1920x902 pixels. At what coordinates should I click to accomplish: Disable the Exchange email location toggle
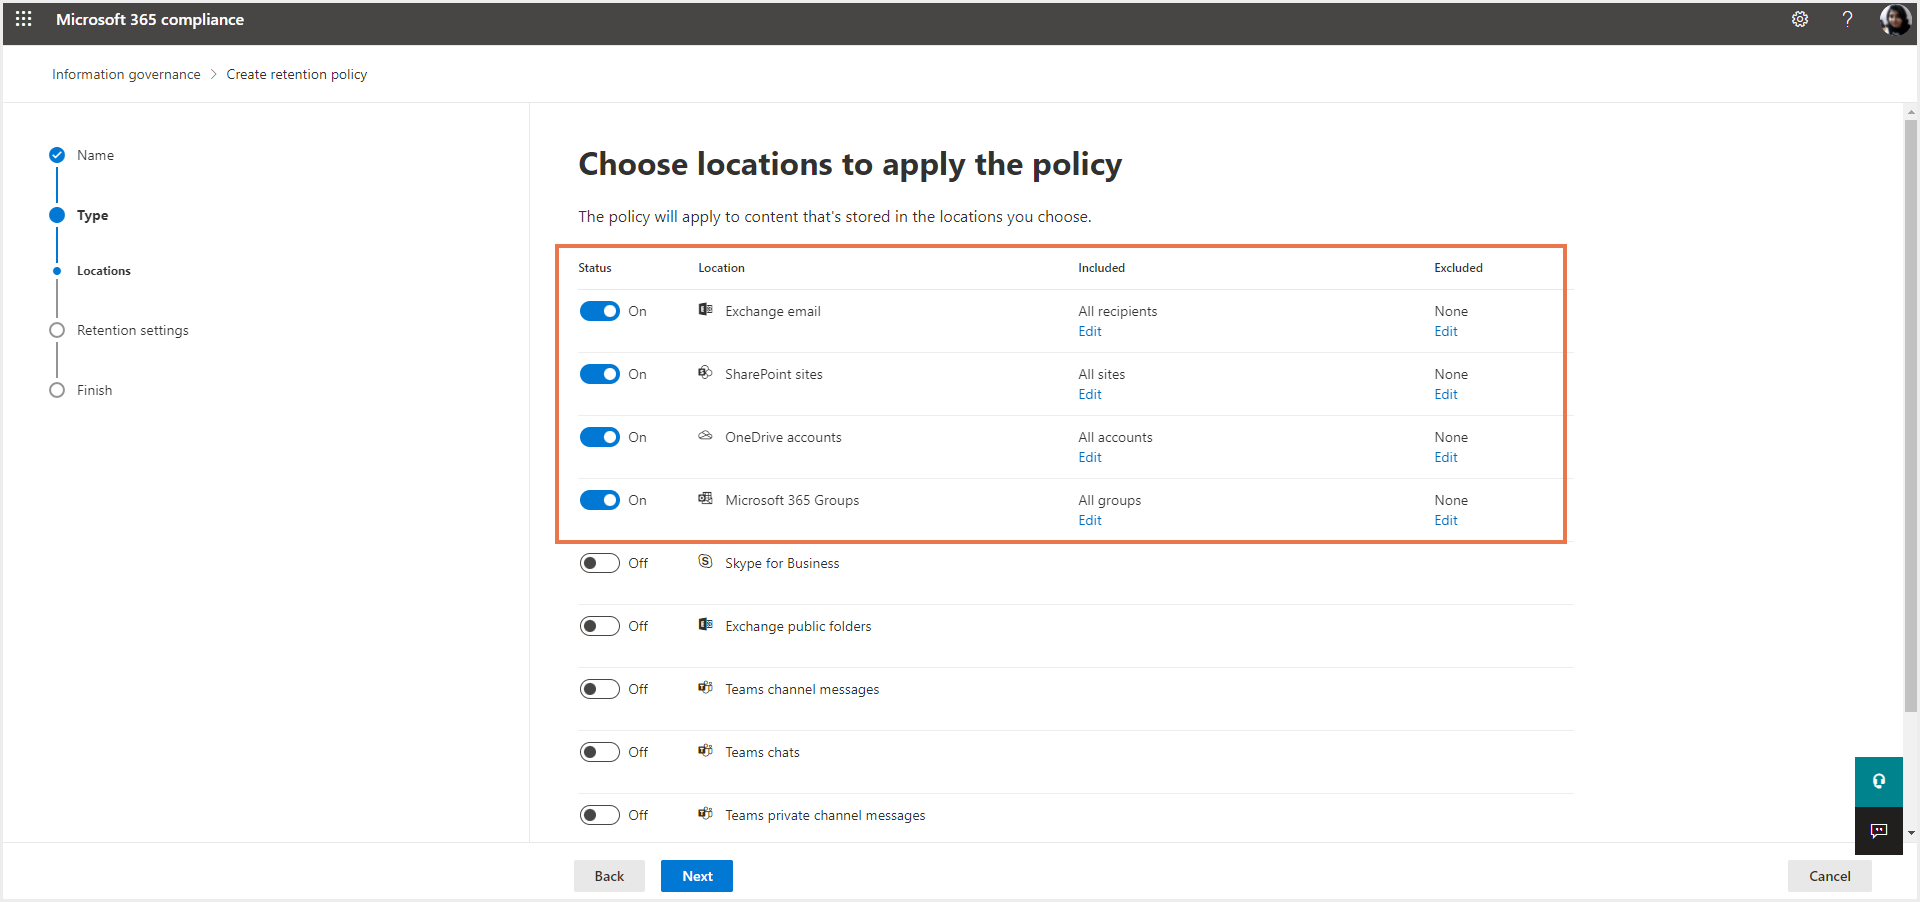point(599,311)
